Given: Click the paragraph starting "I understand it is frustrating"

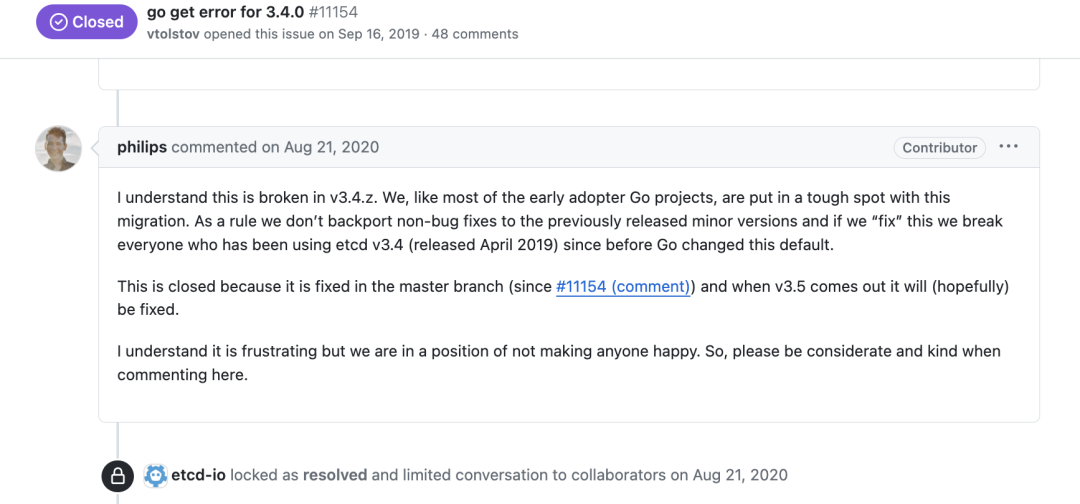Looking at the screenshot, I should tap(558, 363).
